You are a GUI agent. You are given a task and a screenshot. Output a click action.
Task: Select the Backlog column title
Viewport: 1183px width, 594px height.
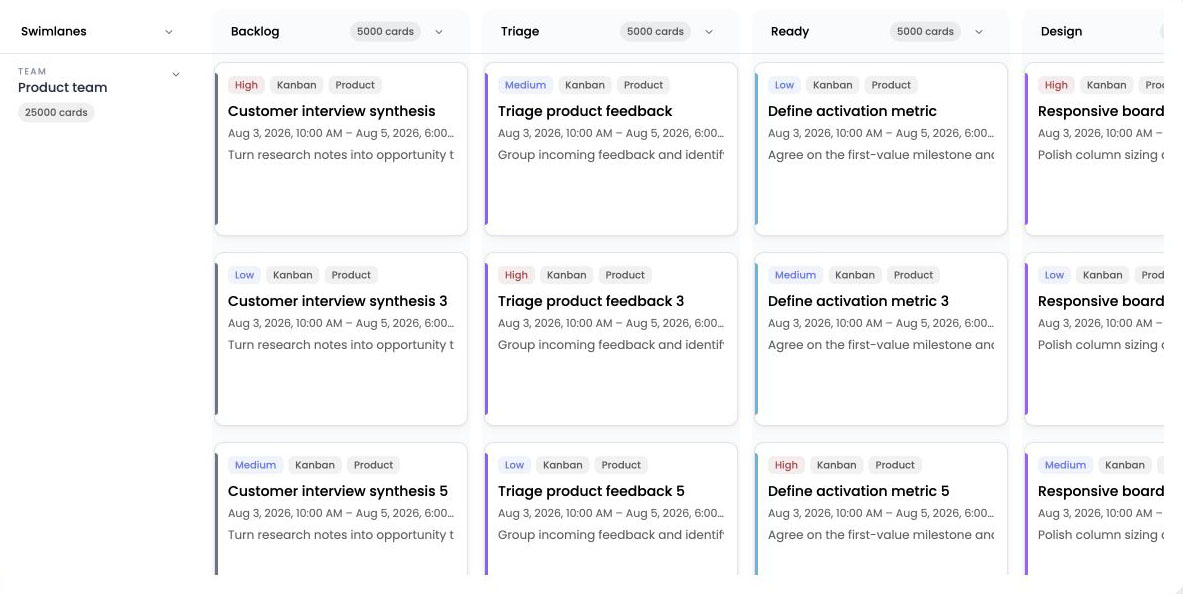pos(255,32)
